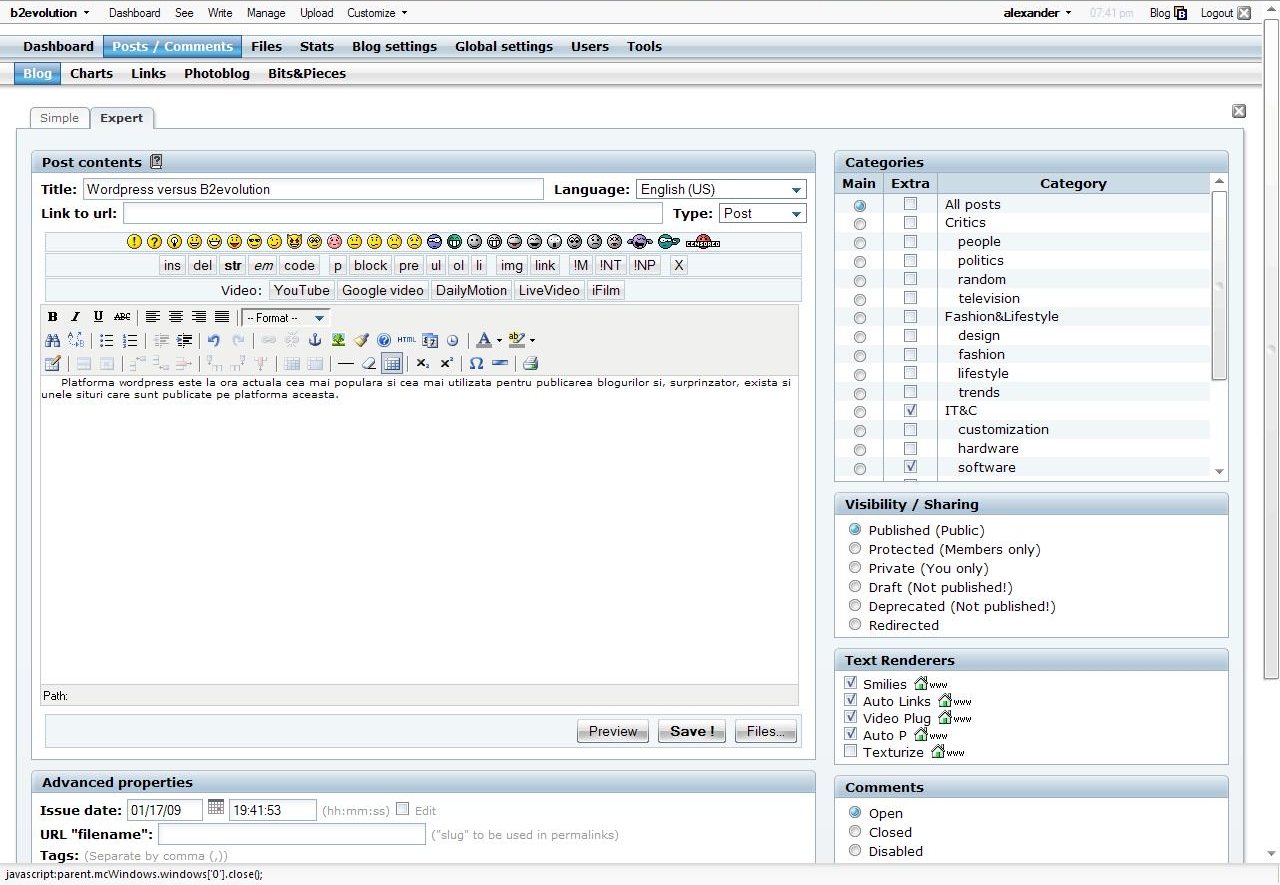Screen dimensions: 1280x885
Task: Insert an unordered bullet list
Action: point(107,340)
